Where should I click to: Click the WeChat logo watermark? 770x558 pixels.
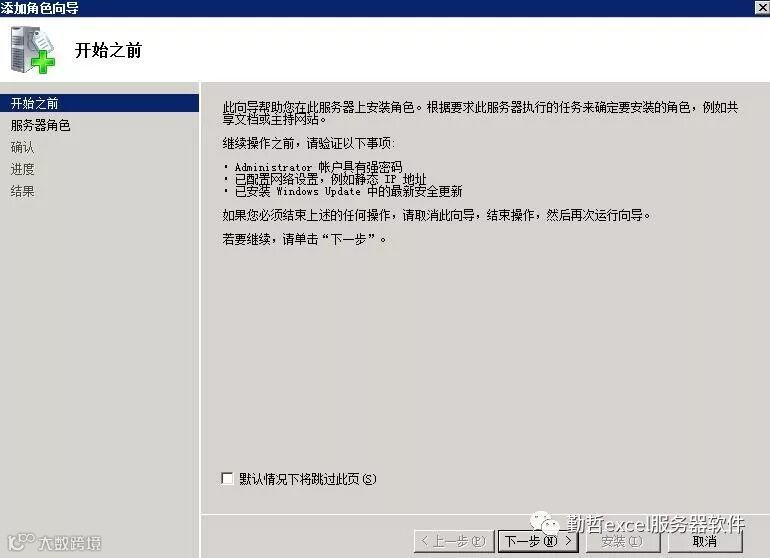pyautogui.click(x=544, y=523)
